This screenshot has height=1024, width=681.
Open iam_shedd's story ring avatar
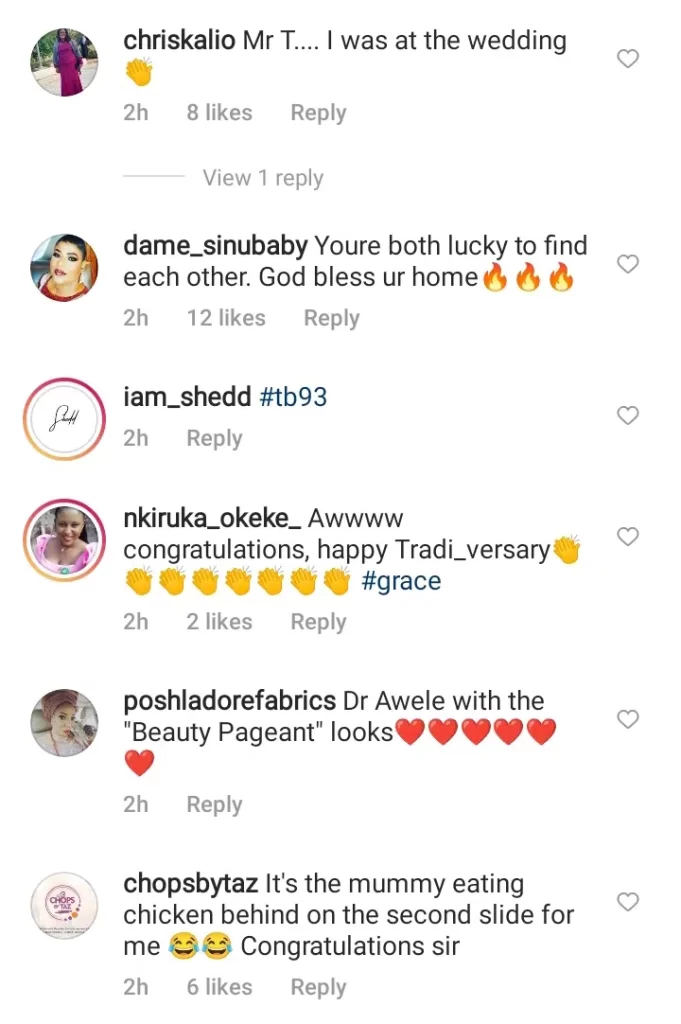(65, 419)
